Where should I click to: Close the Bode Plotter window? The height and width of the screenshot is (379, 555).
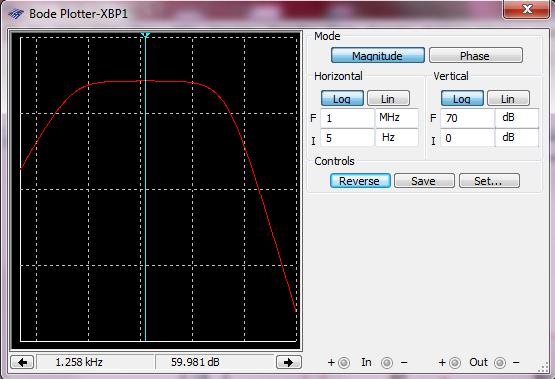coord(527,9)
